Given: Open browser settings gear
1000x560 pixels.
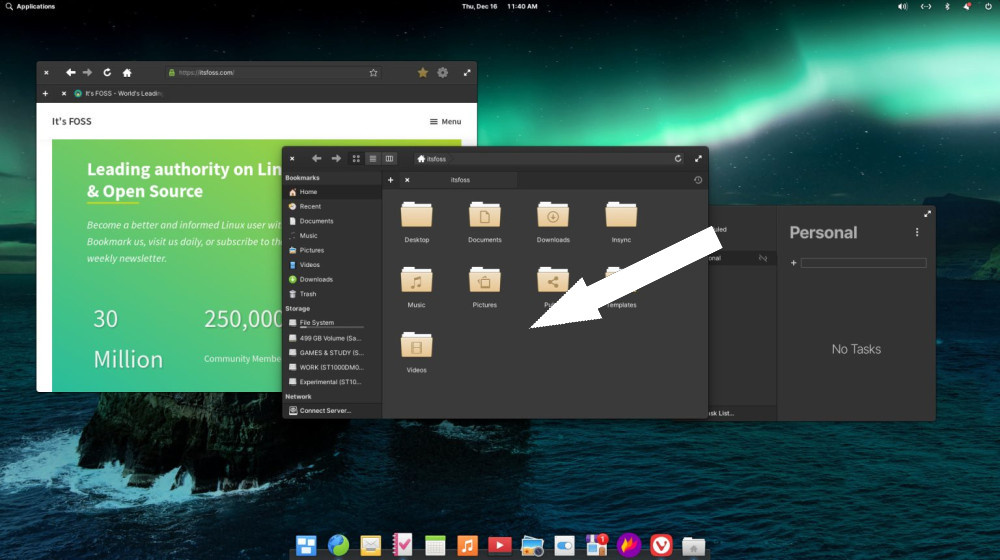Looking at the screenshot, I should pos(443,73).
